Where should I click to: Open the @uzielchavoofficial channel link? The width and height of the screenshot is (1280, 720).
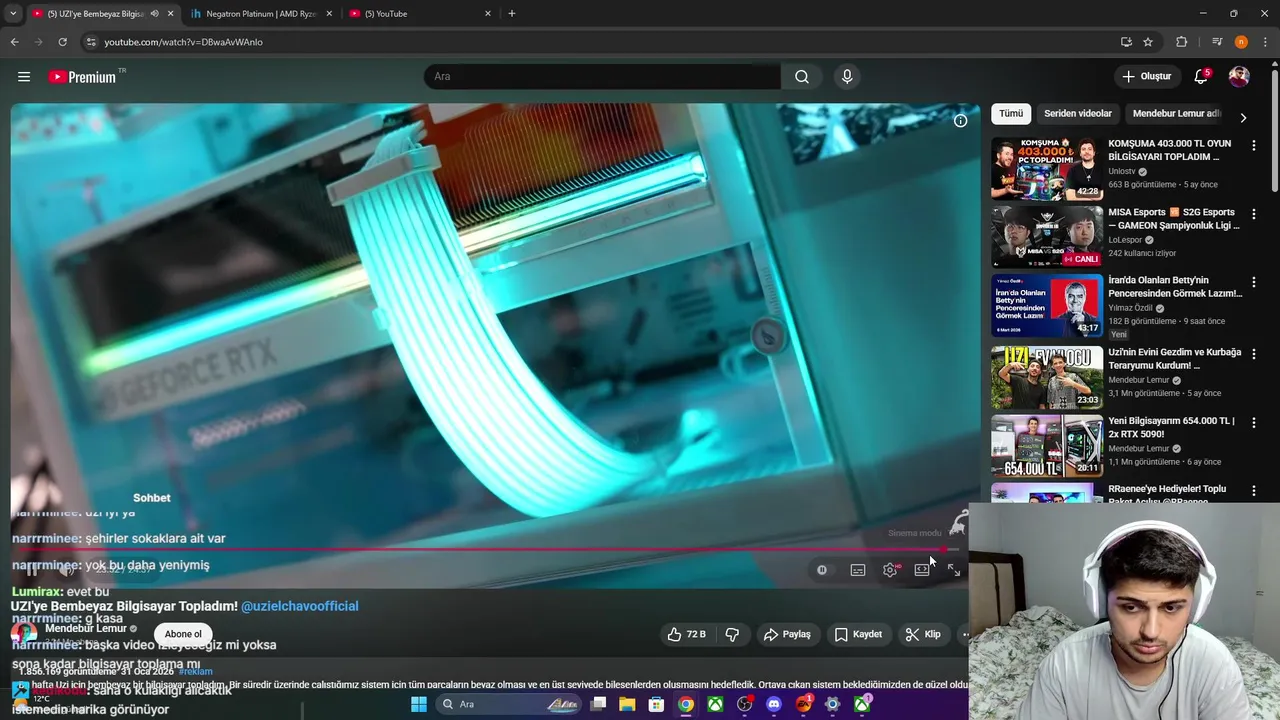[x=299, y=606]
